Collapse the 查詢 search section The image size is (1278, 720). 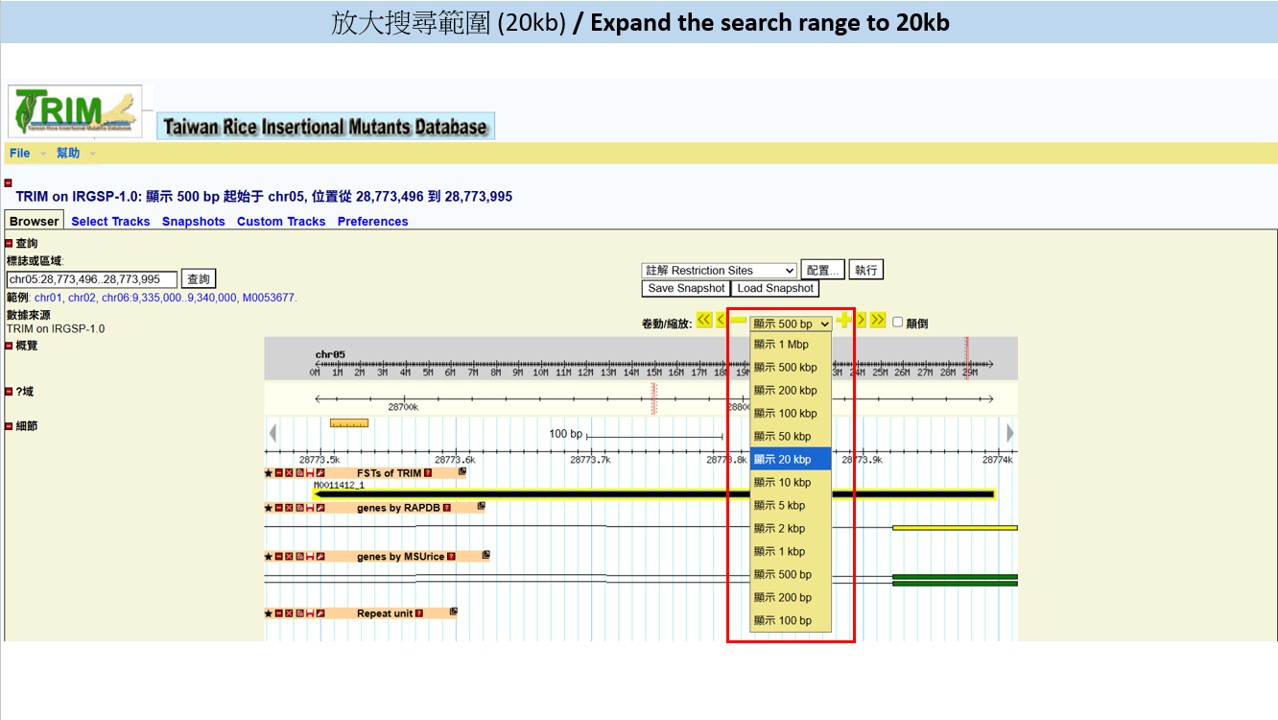point(9,244)
